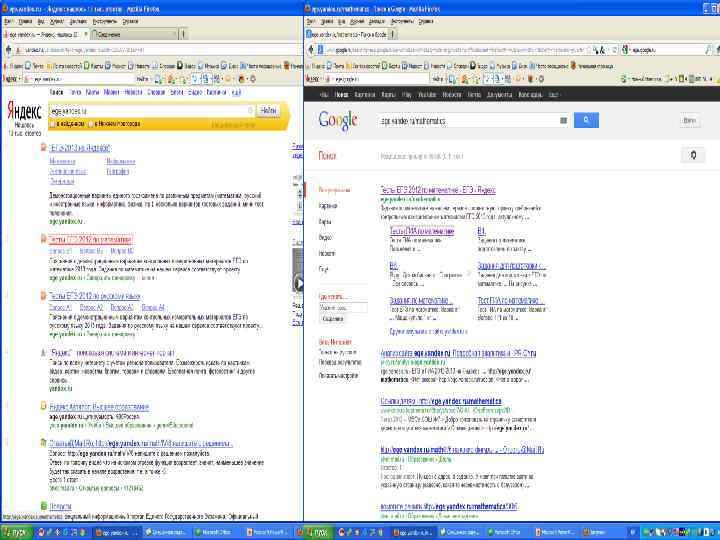Toggle 'в Нижнем Новгороде' checkbox on Yandex

click(x=91, y=124)
